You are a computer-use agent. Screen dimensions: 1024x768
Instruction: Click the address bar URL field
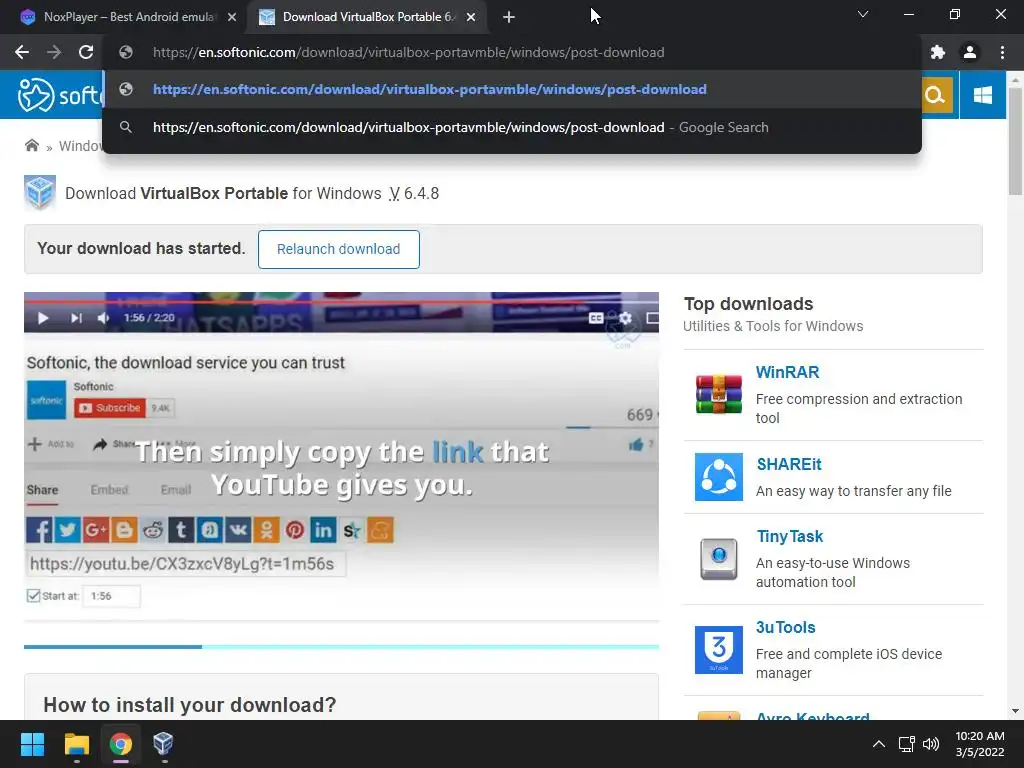(x=513, y=52)
